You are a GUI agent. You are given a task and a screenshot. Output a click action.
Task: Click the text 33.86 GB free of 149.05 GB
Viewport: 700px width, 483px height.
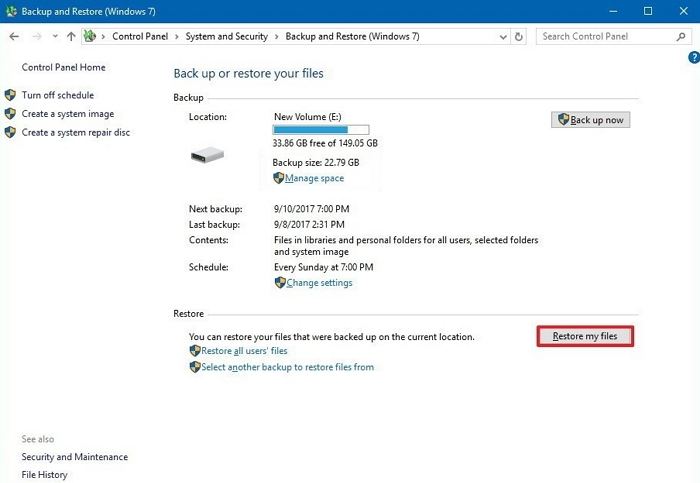(325, 143)
